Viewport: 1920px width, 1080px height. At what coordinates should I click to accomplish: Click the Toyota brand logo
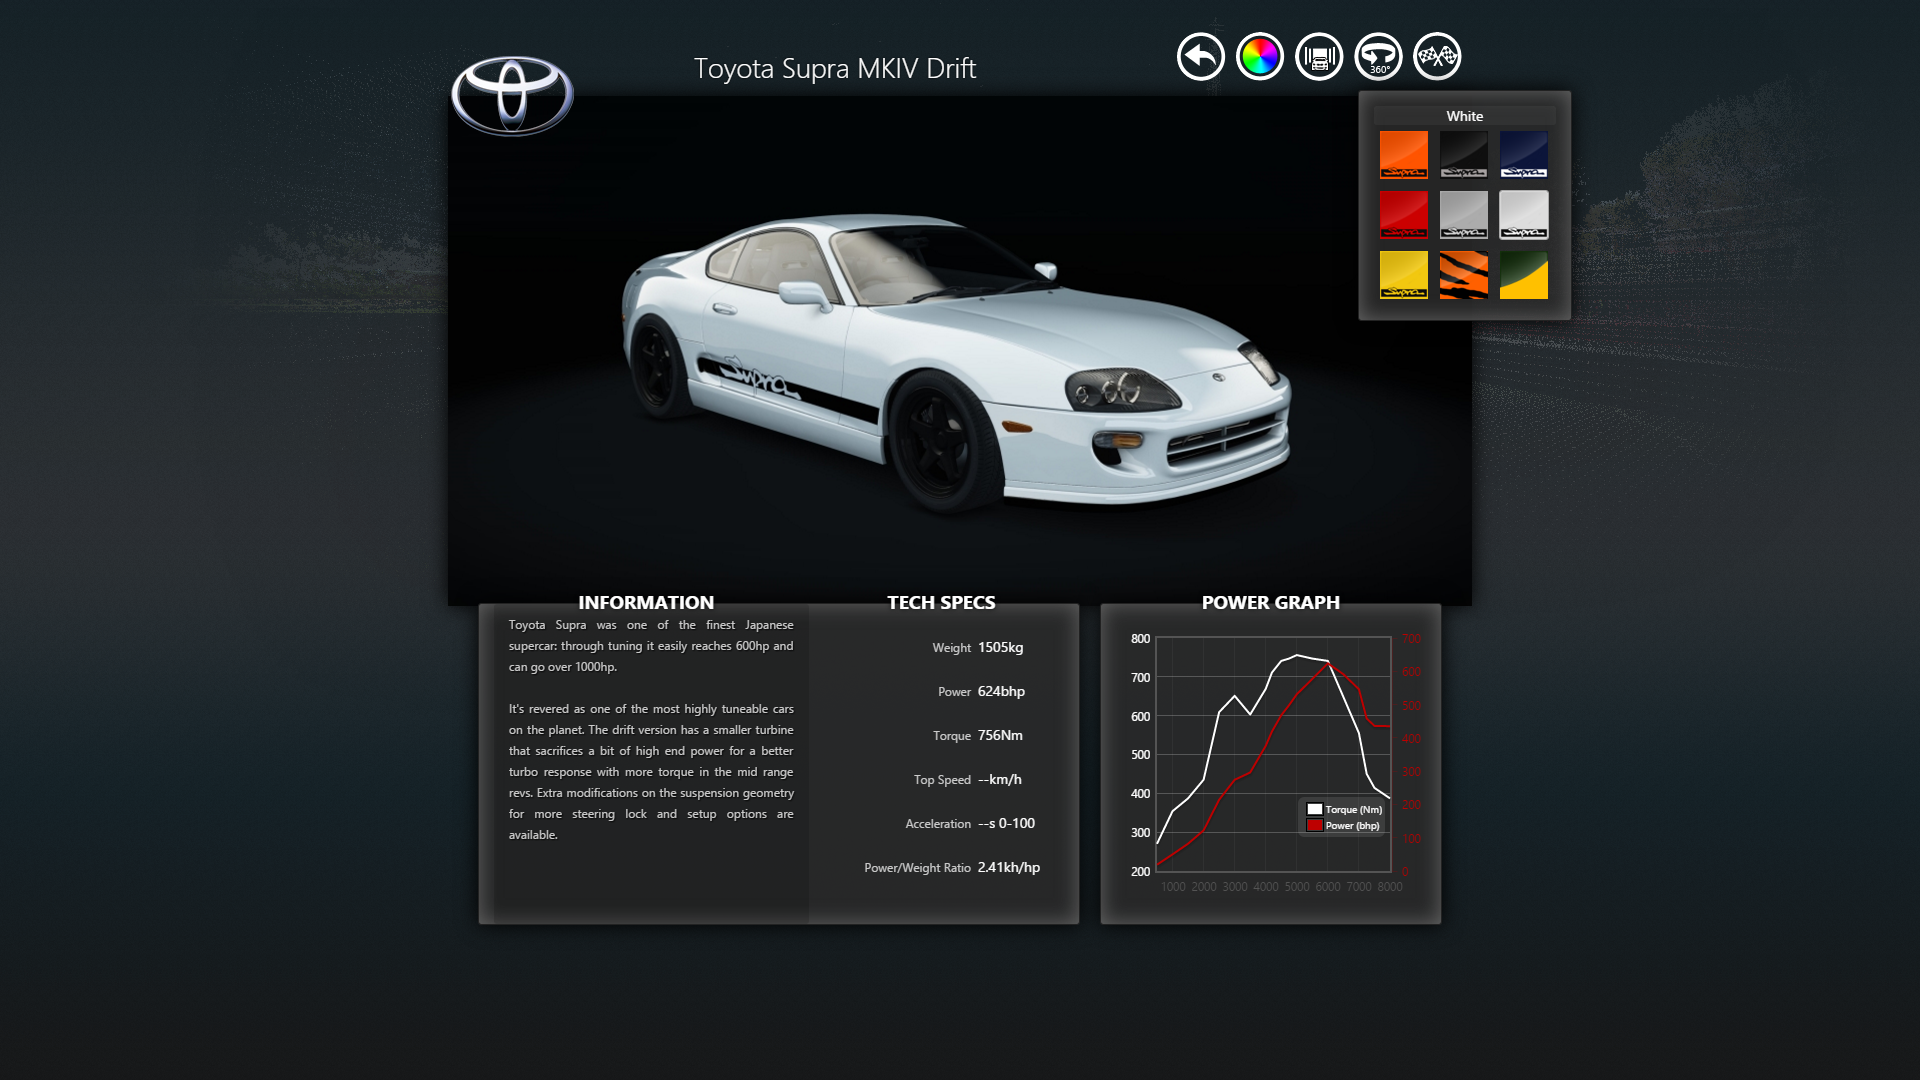512,95
